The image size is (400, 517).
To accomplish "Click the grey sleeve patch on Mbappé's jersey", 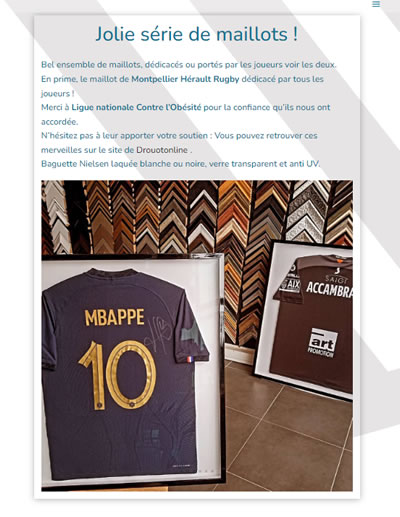I will coord(192,334).
